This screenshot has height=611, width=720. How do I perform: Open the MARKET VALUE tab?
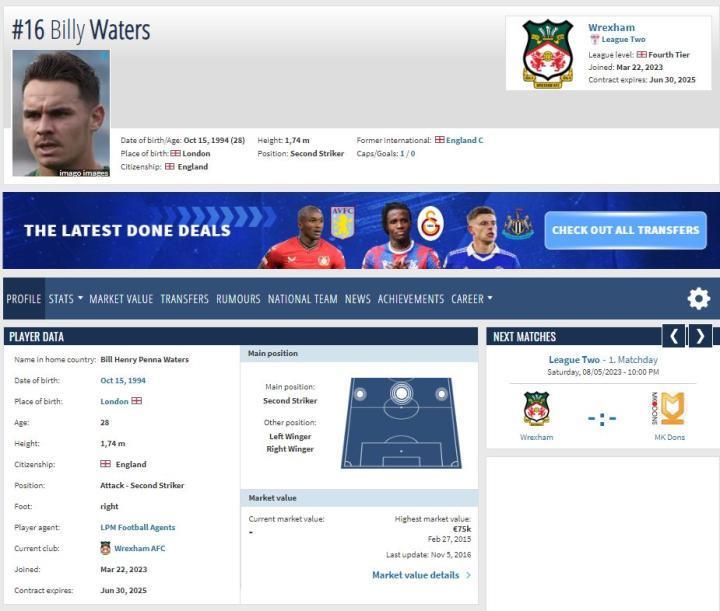coord(121,299)
